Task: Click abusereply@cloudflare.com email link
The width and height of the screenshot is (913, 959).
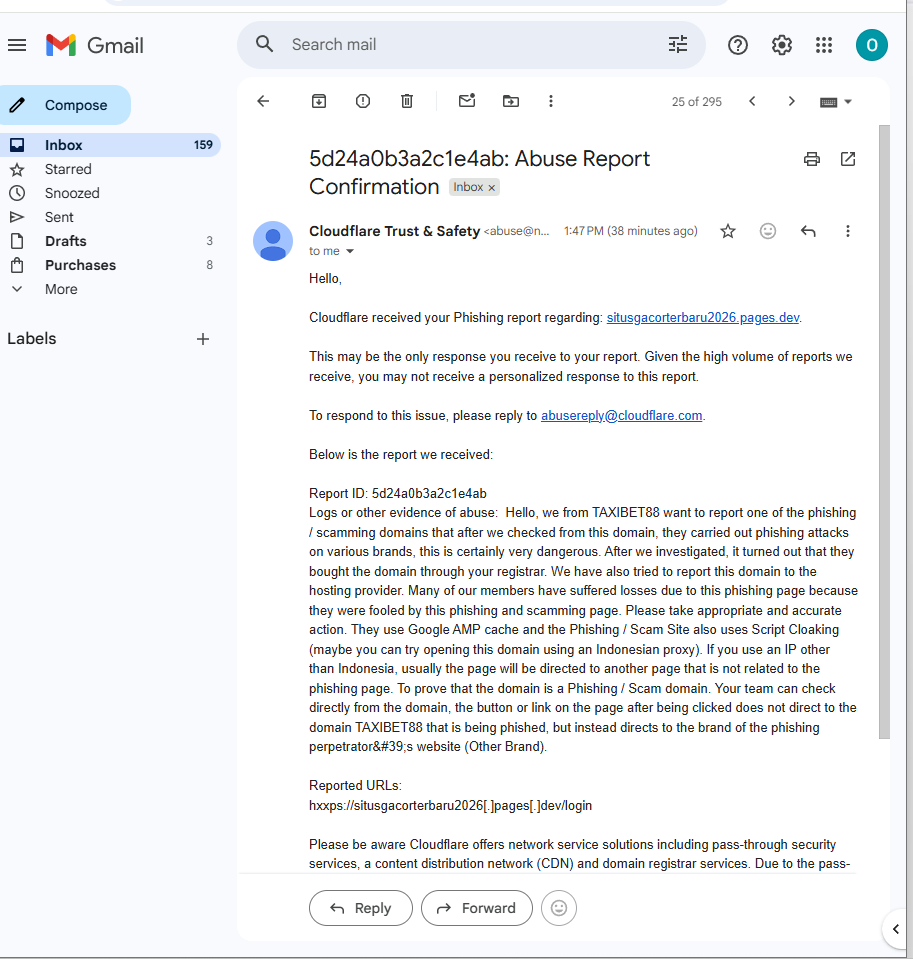Action: click(621, 415)
